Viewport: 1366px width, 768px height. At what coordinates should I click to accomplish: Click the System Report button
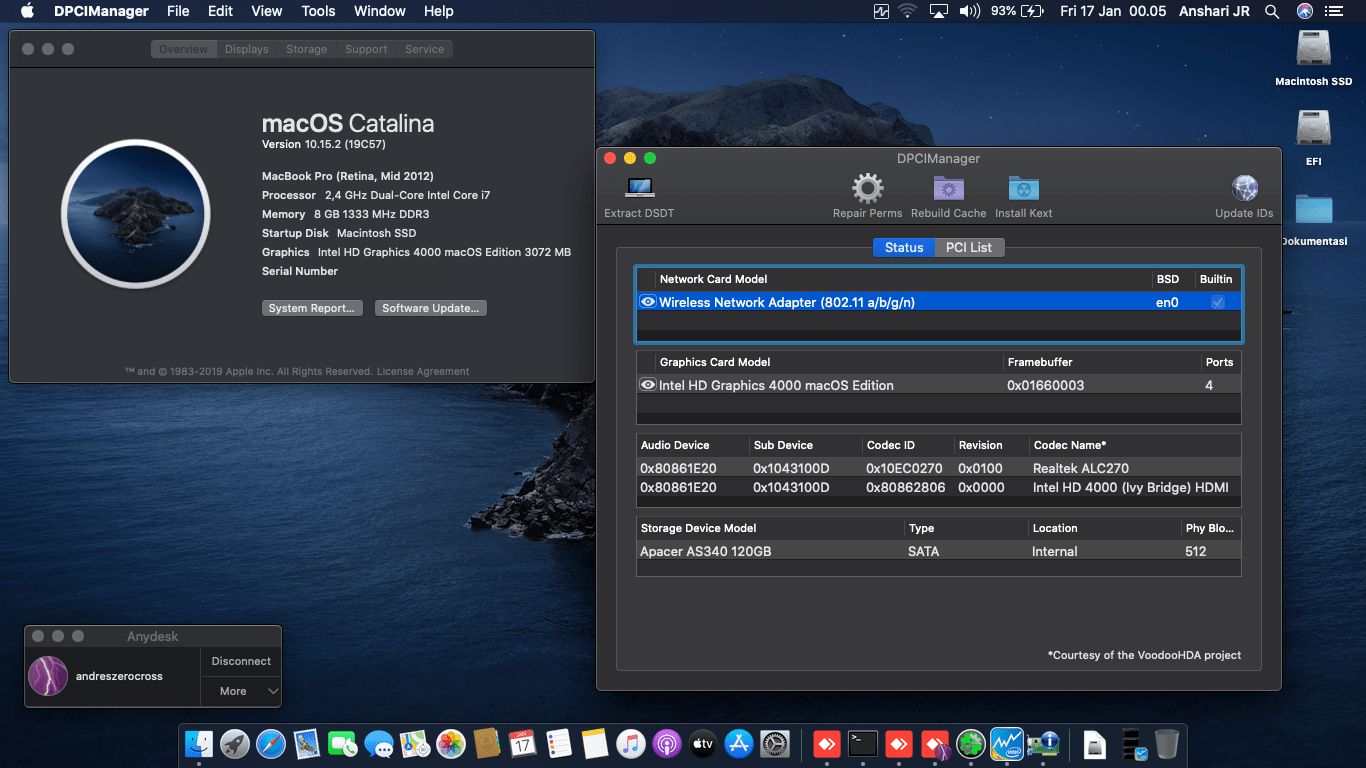[311, 308]
